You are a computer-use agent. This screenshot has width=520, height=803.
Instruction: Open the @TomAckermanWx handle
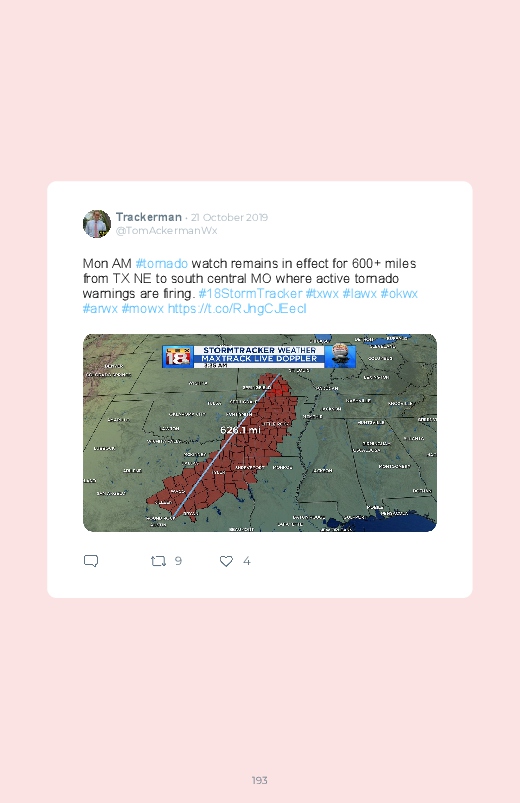167,230
